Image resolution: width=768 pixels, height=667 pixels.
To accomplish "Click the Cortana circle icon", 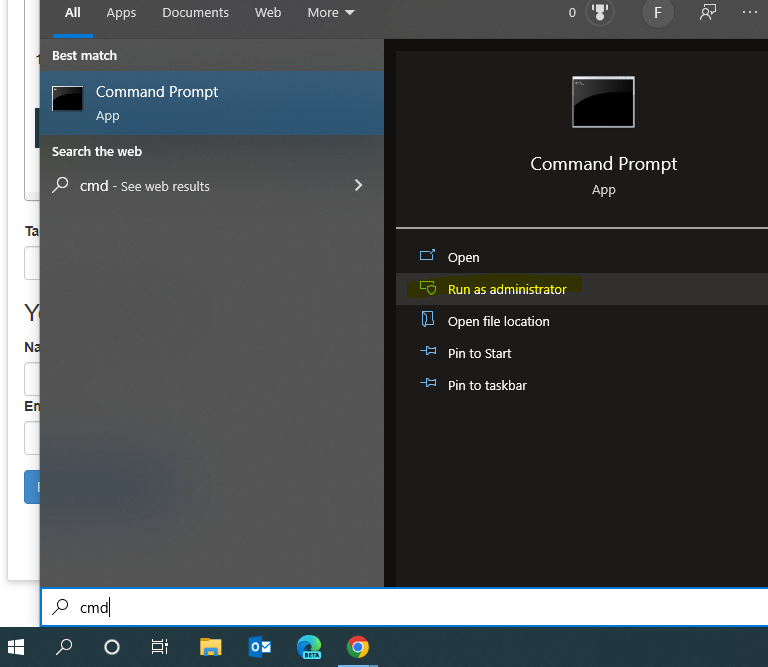I will [x=112, y=647].
